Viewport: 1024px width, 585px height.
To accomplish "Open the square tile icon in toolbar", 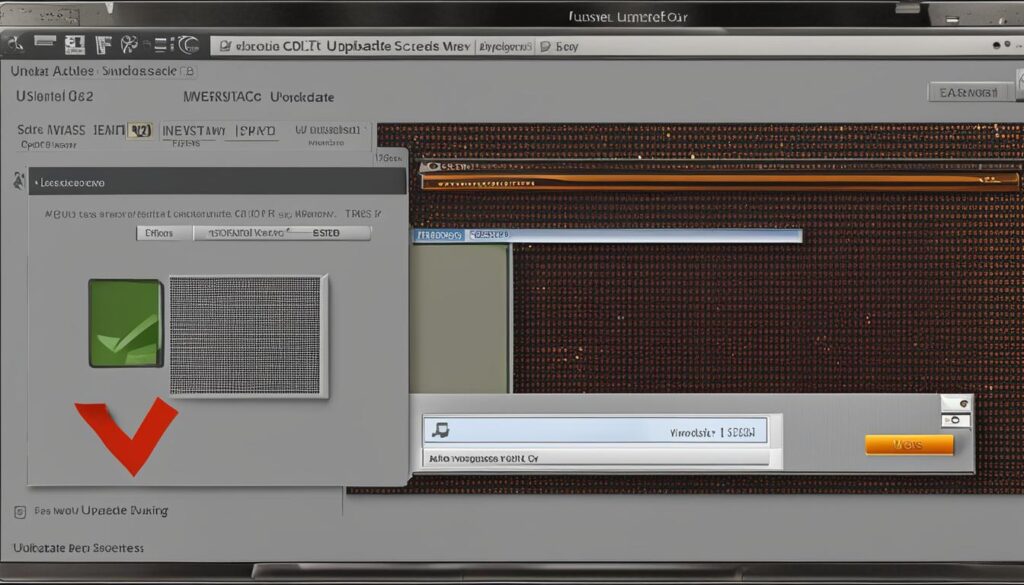I will pos(74,45).
